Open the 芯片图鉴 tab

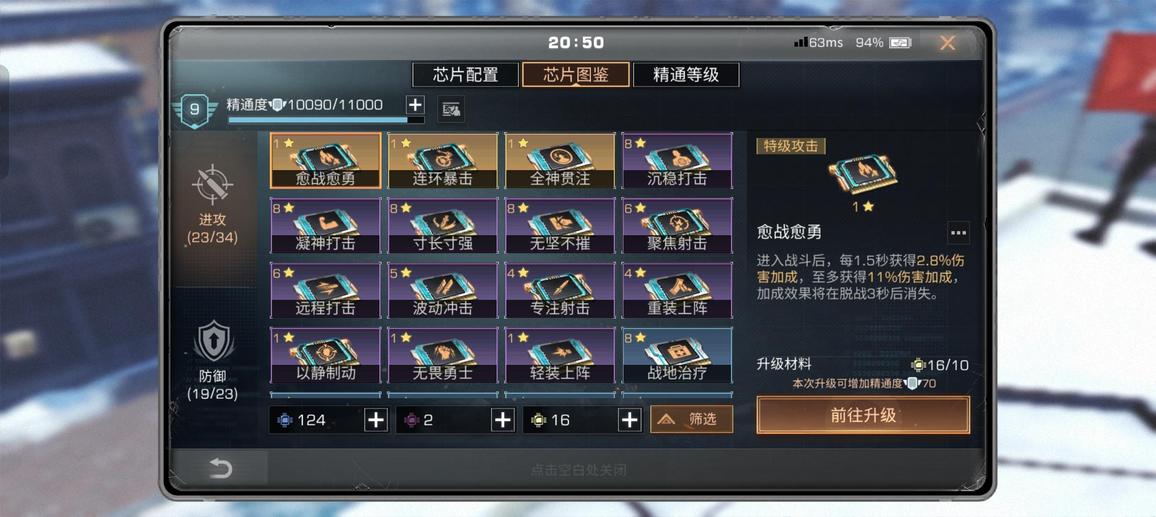click(x=576, y=74)
